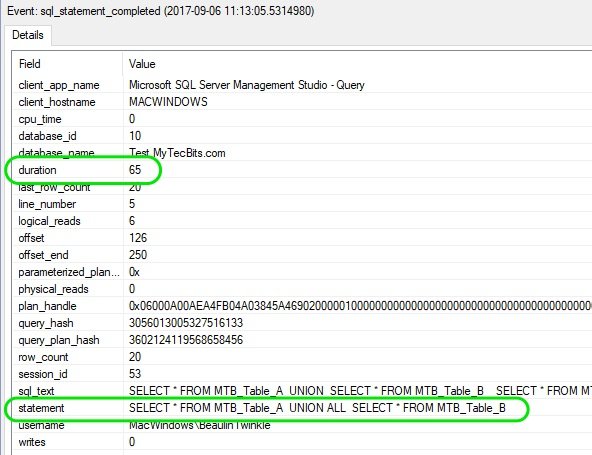Select the query_plan_hash row
The width and height of the screenshot is (592, 455).
pyautogui.click(x=302, y=340)
